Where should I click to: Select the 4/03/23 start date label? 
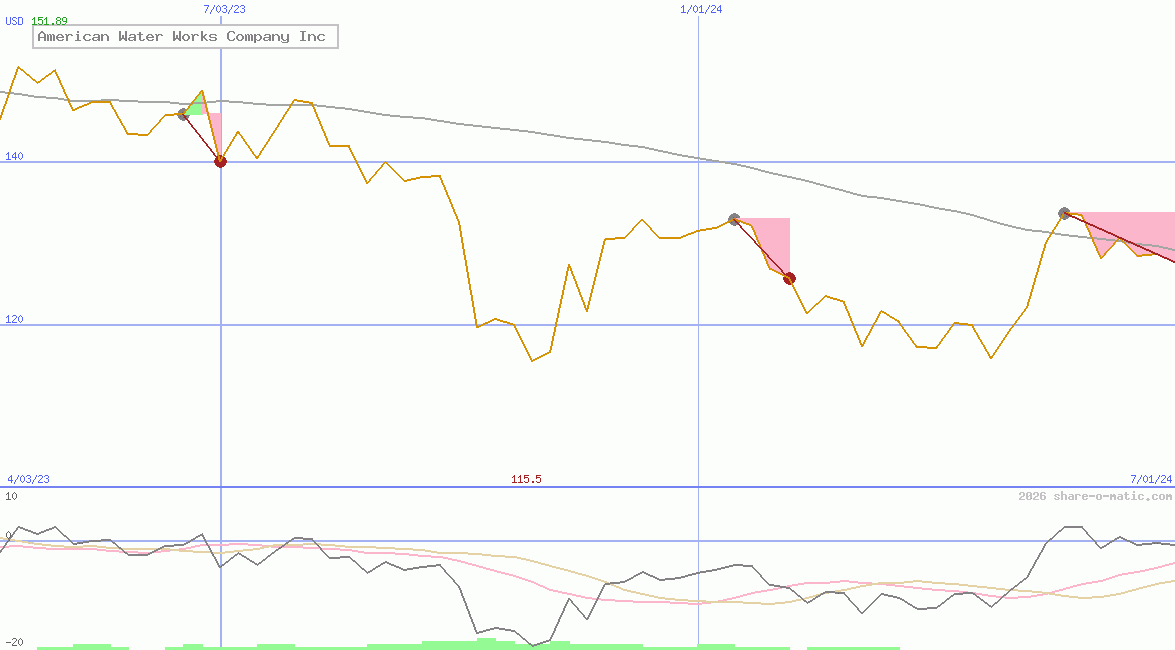pyautogui.click(x=27, y=479)
